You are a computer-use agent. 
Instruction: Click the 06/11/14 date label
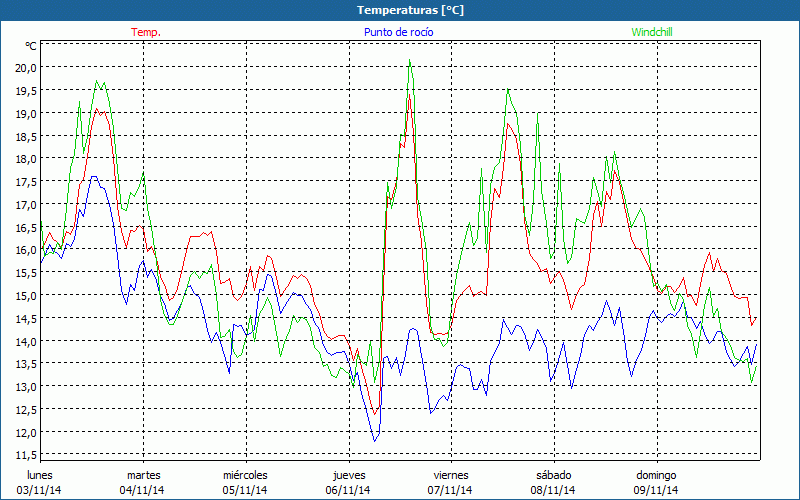[x=348, y=490]
